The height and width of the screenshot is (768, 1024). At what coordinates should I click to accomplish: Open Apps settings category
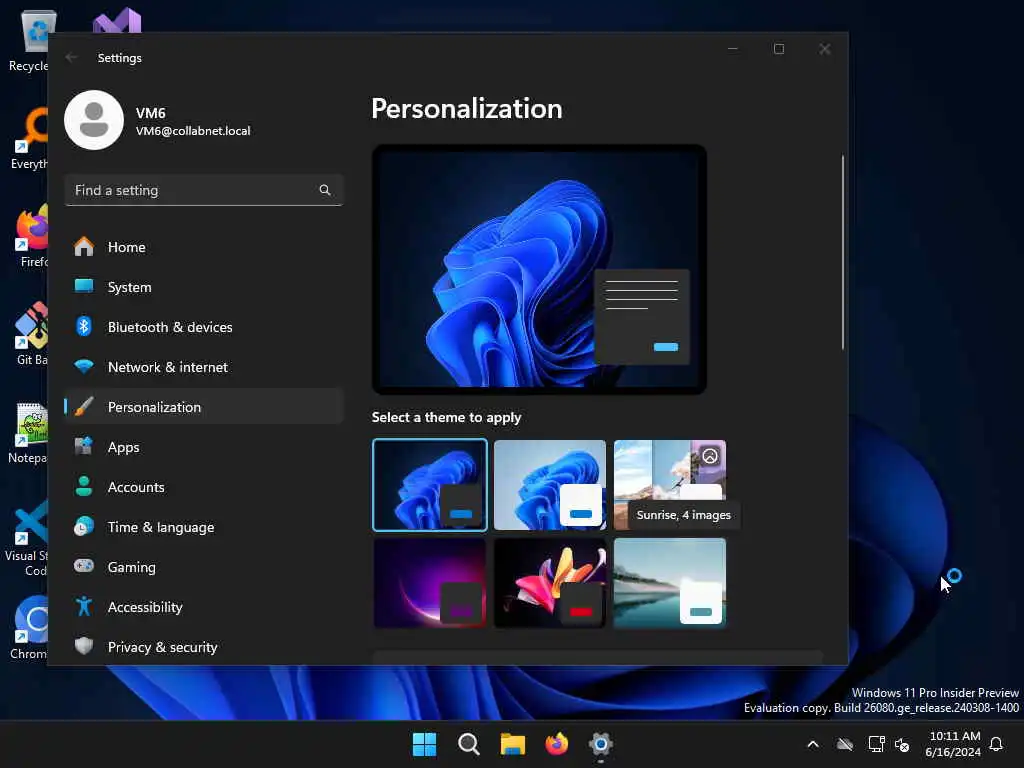[x=204, y=447]
